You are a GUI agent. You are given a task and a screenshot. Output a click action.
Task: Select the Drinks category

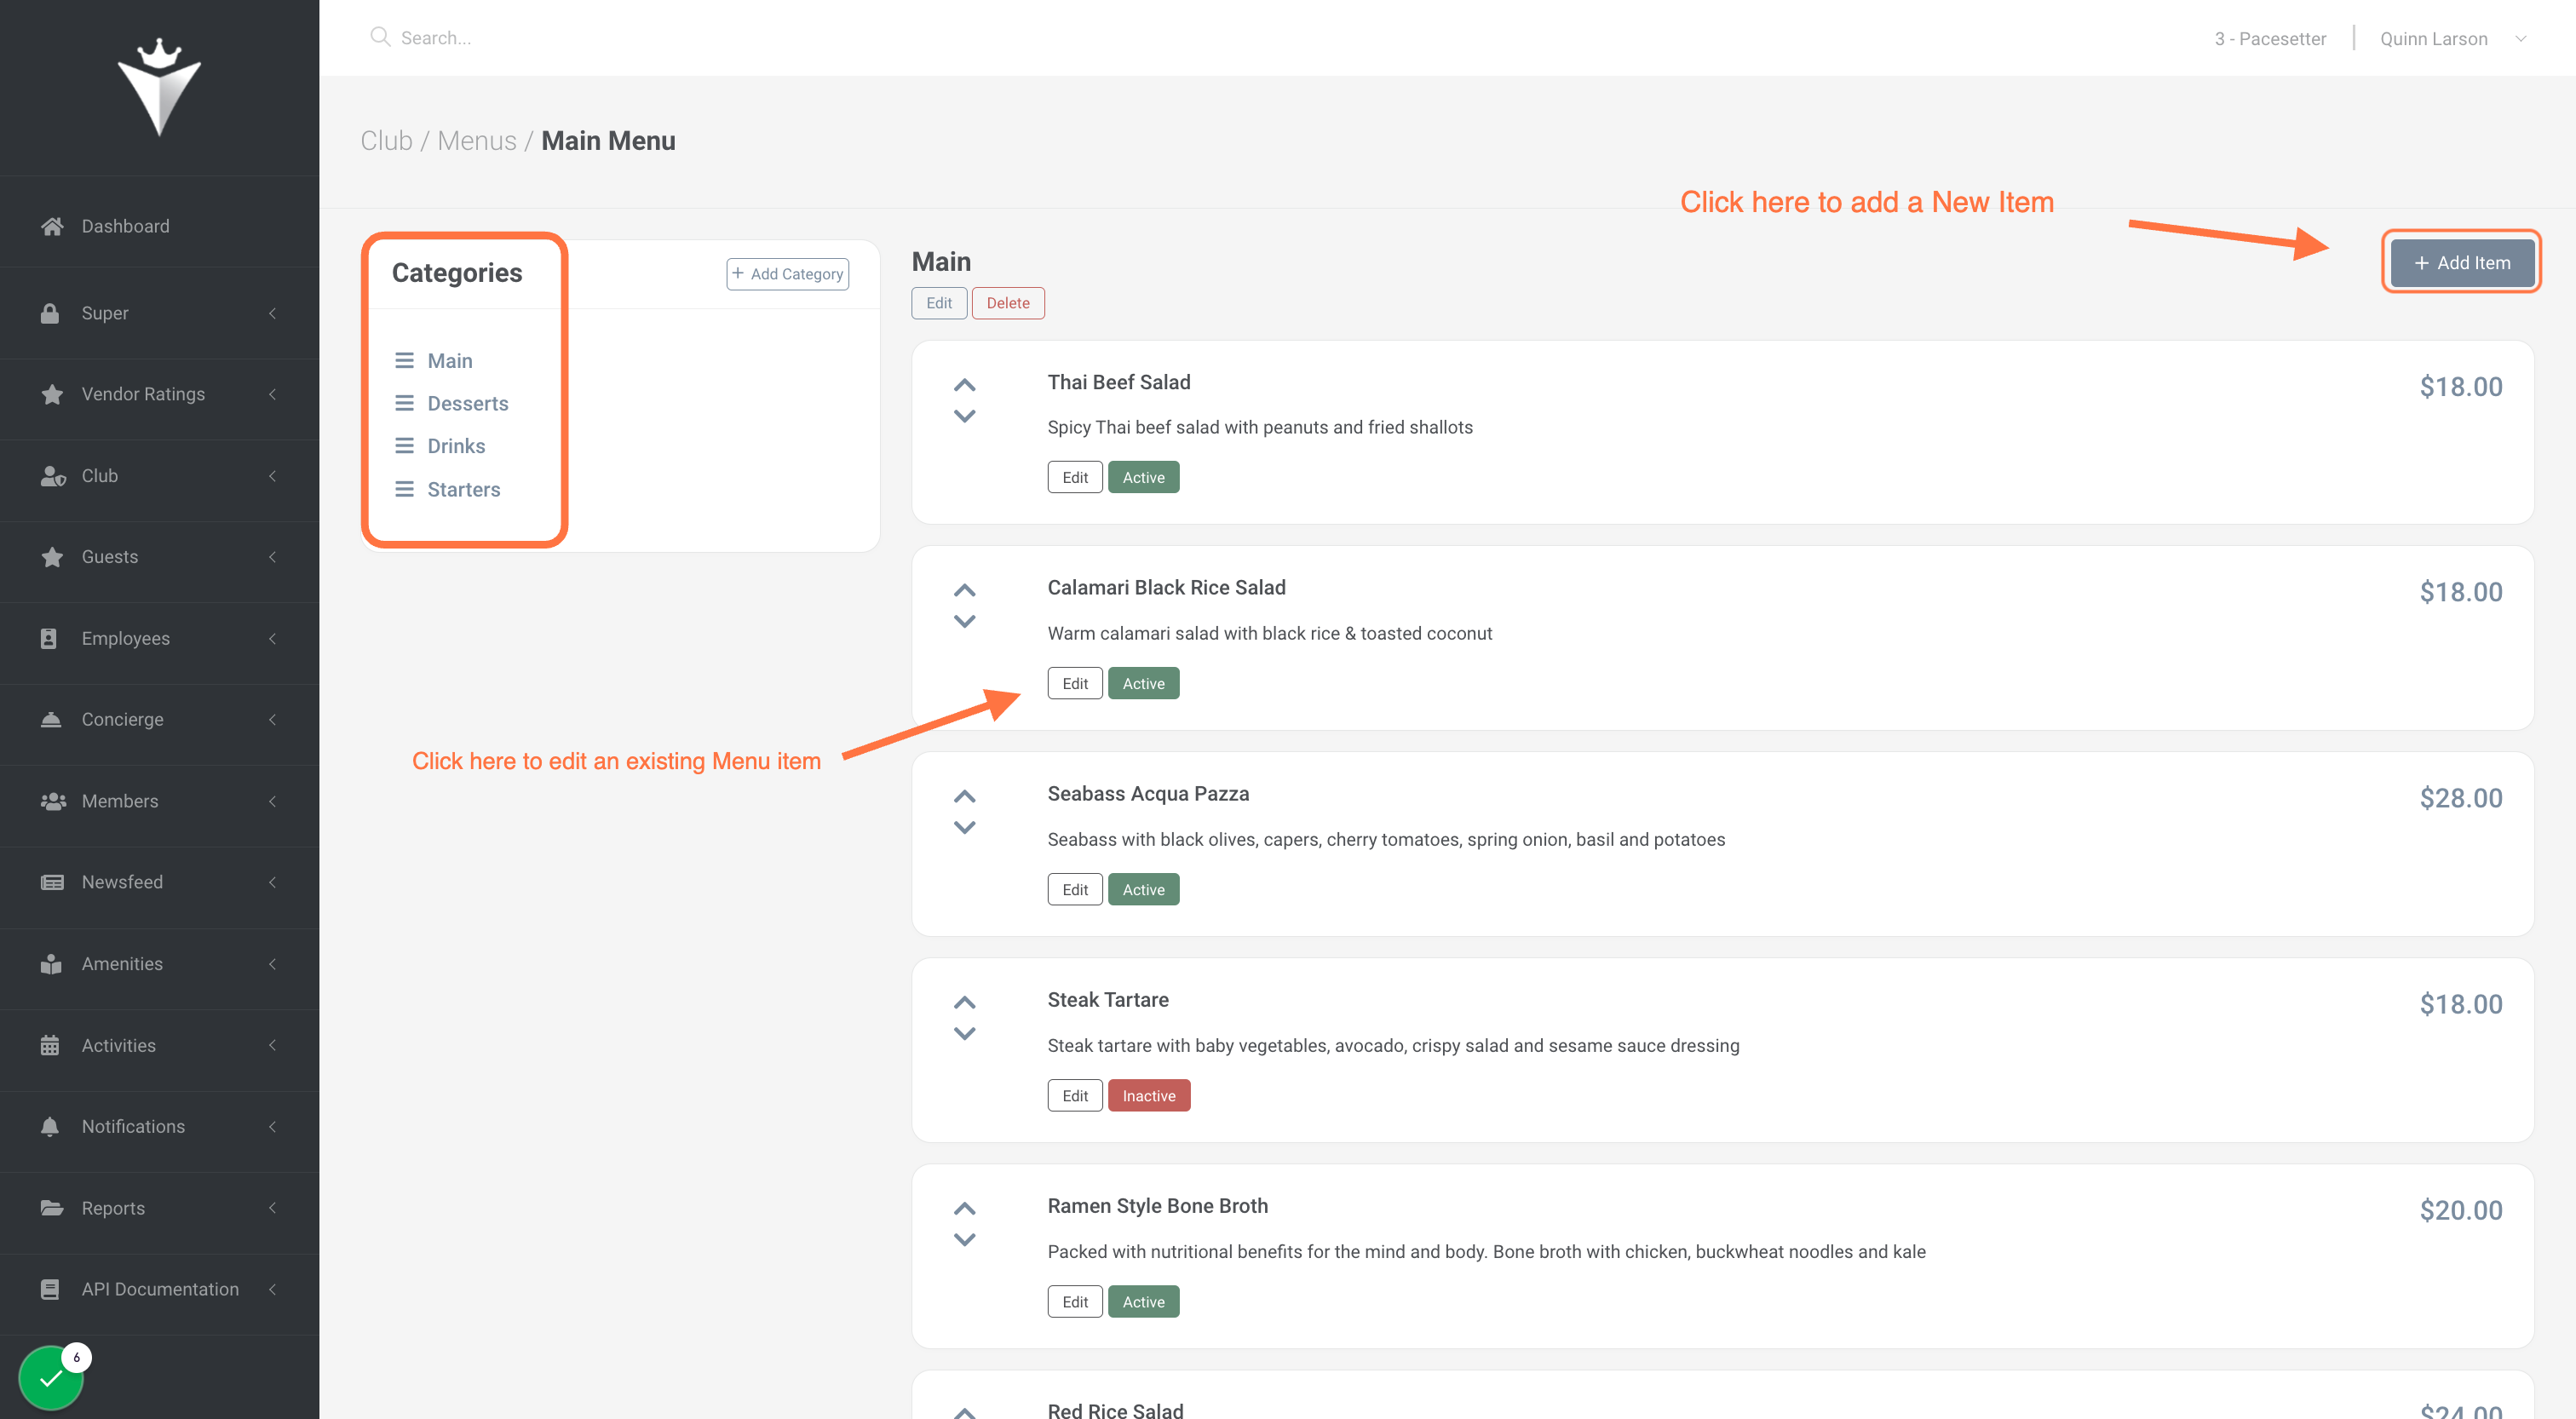pos(456,446)
